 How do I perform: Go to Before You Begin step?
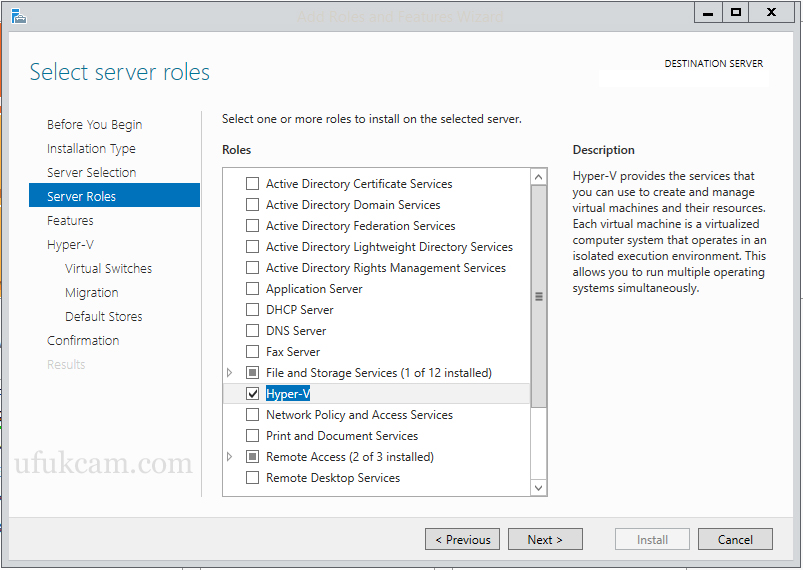coord(95,124)
